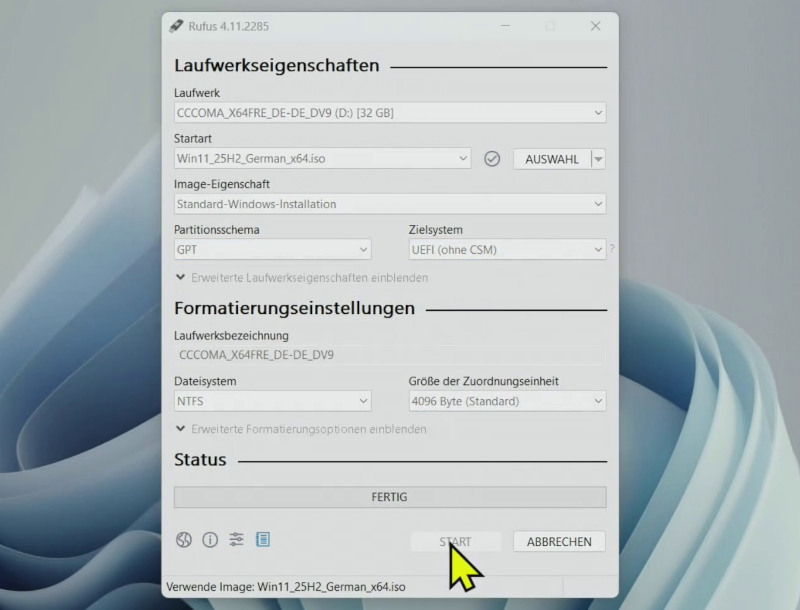
Task: Click the Rufus icon in the title bar
Action: pos(175,26)
